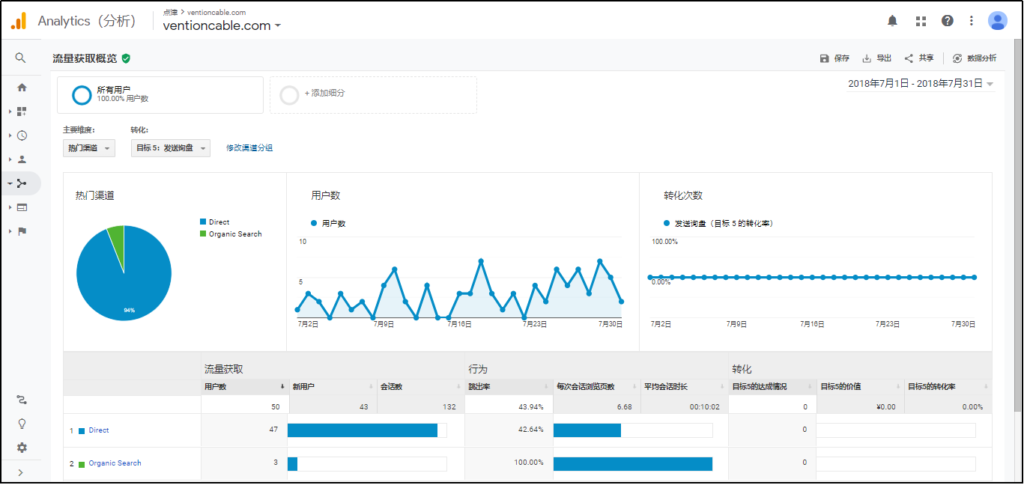Expand the Audience section arrow
This screenshot has width=1024, height=485.
pyautogui.click(x=10, y=159)
